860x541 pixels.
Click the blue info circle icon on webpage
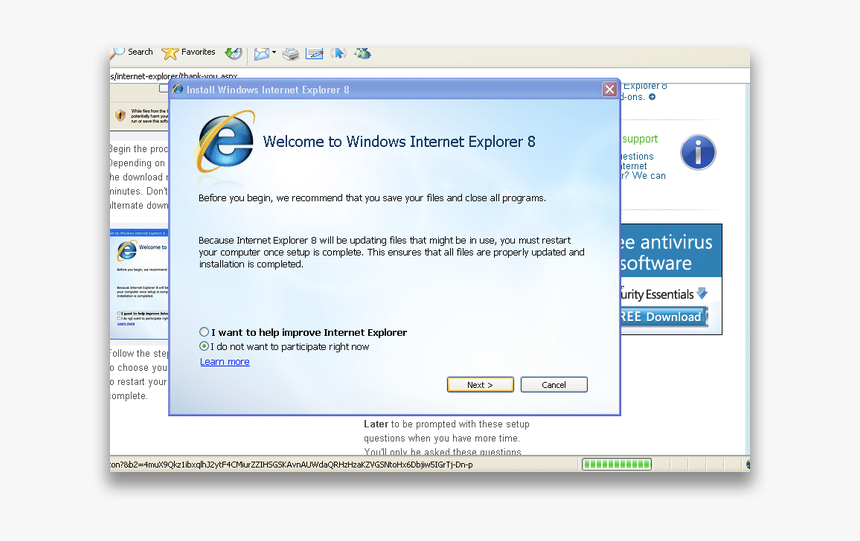(698, 152)
